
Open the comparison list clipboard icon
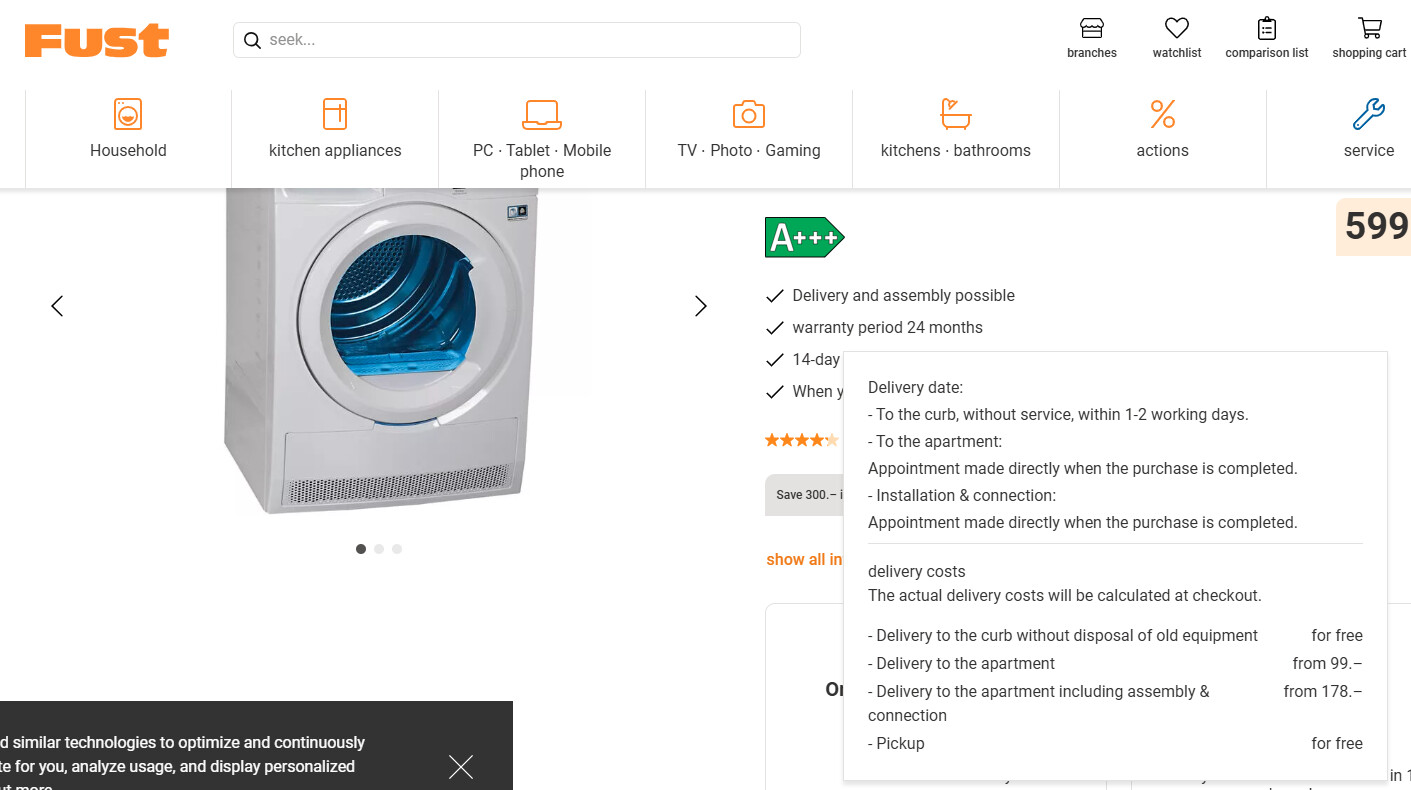click(x=1267, y=29)
